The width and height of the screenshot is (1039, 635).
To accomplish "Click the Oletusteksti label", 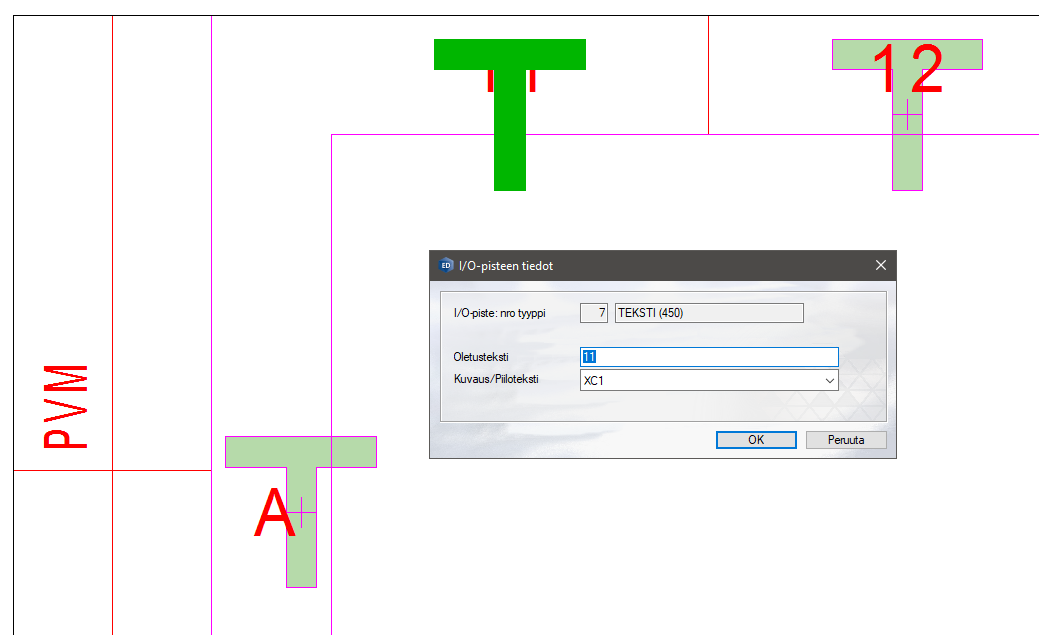I will click(x=480, y=357).
